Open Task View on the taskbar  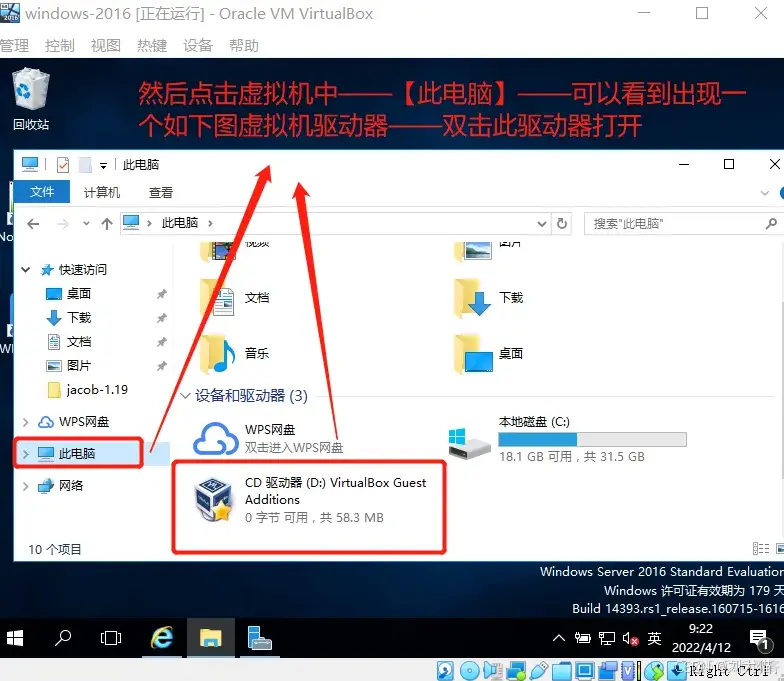point(111,638)
